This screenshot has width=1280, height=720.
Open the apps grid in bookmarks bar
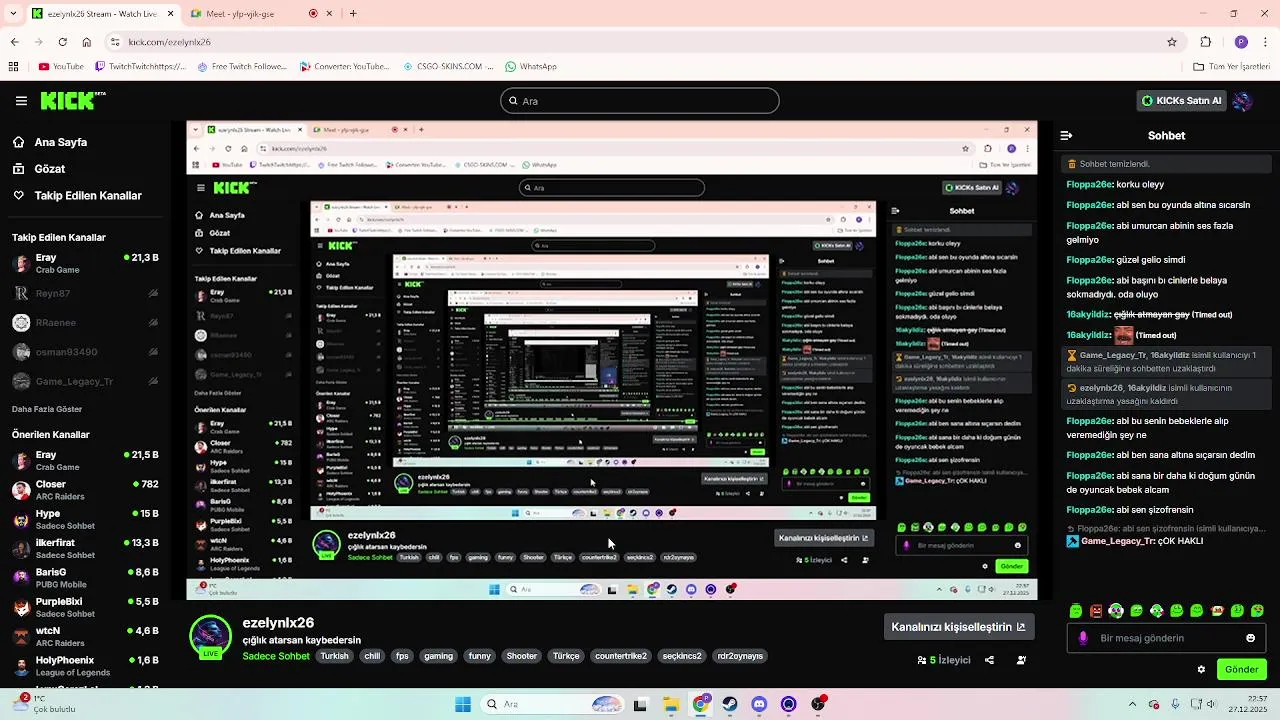click(13, 67)
